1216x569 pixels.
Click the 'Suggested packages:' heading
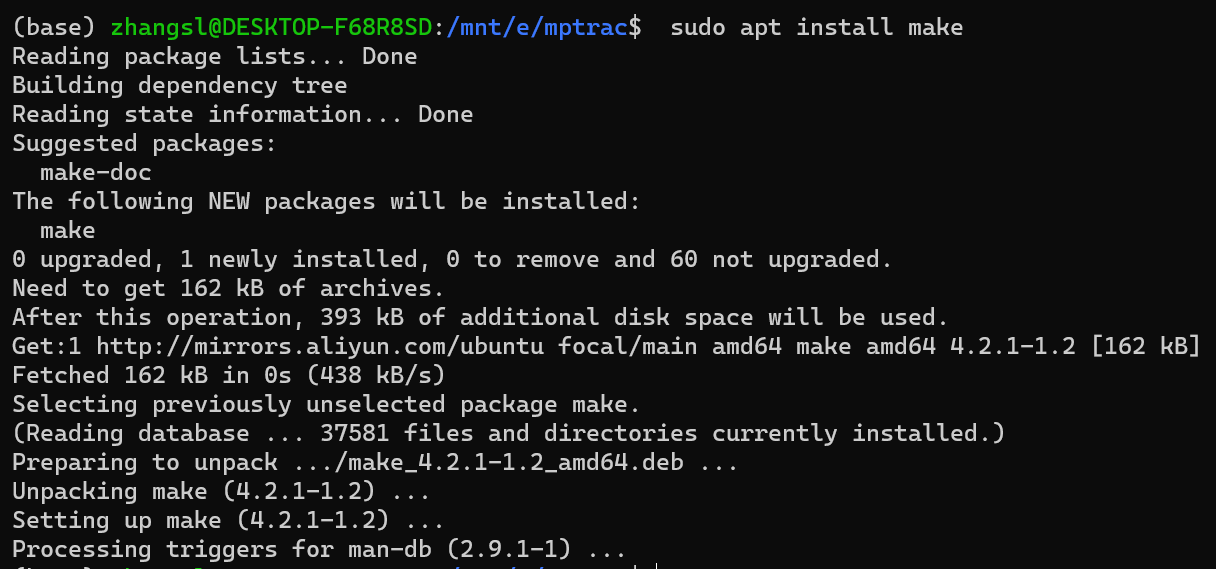coord(144,143)
